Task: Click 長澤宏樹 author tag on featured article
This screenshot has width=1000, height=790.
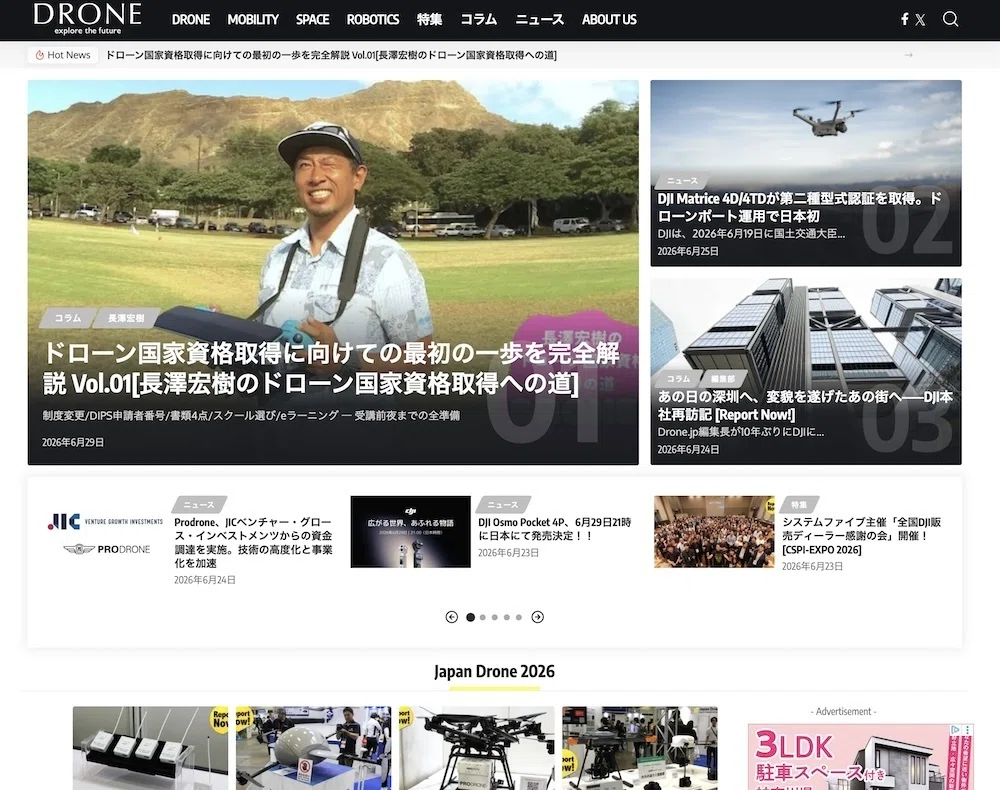Action: click(x=126, y=318)
